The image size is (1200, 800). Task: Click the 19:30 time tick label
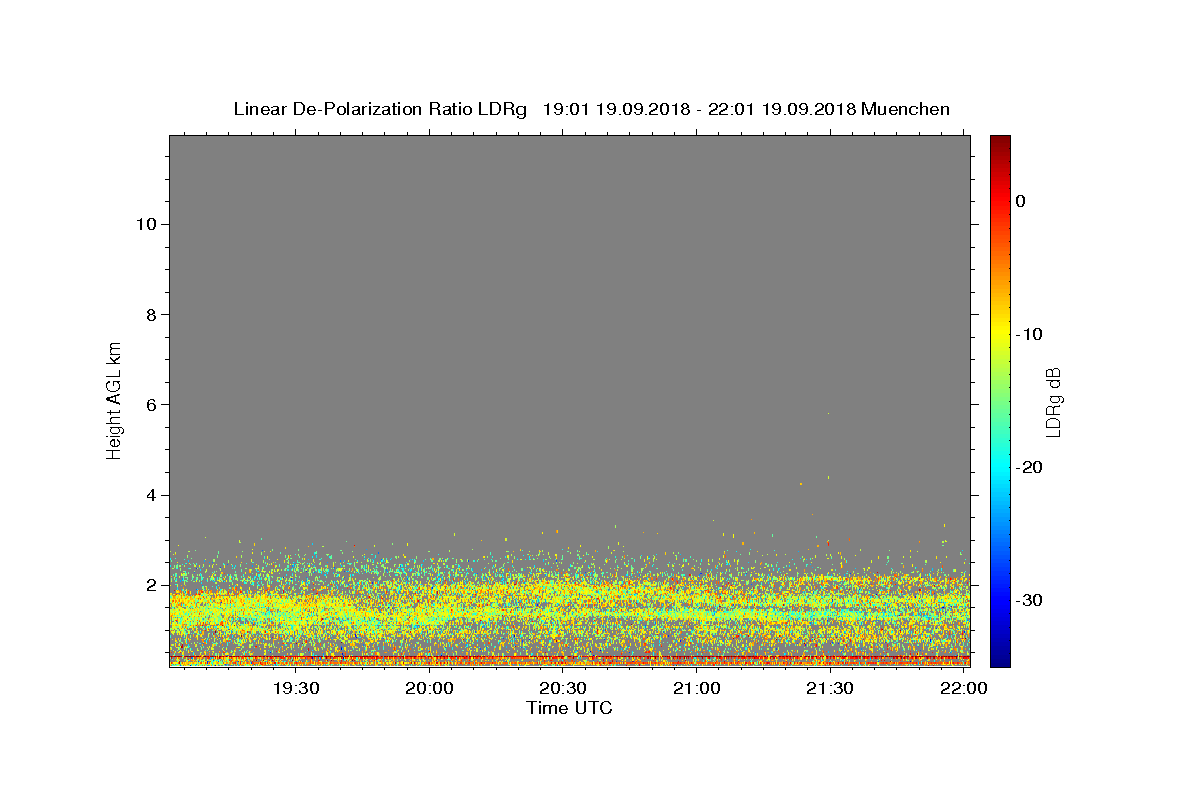[296, 689]
